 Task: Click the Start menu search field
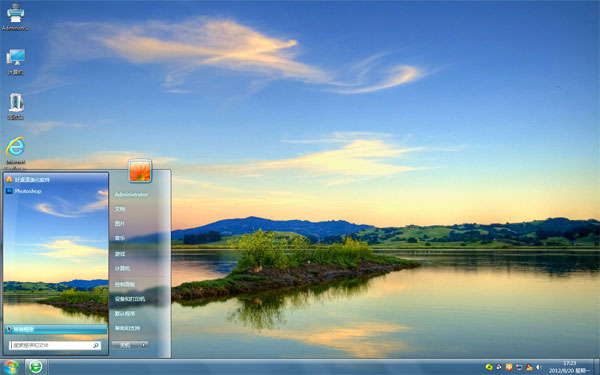(x=55, y=346)
